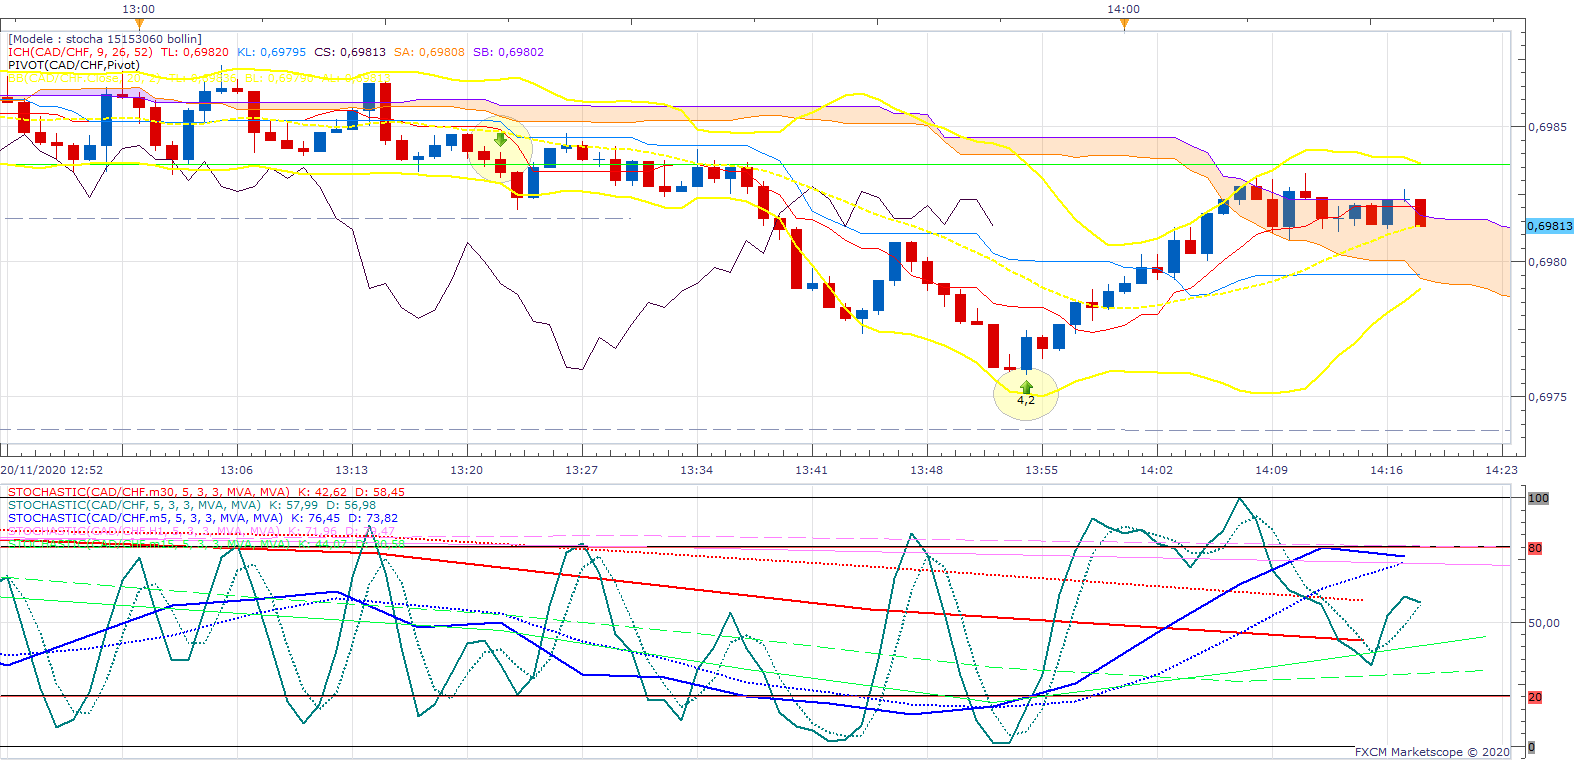
Task: Click the 14:02 time axis label
Action: pos(1156,470)
